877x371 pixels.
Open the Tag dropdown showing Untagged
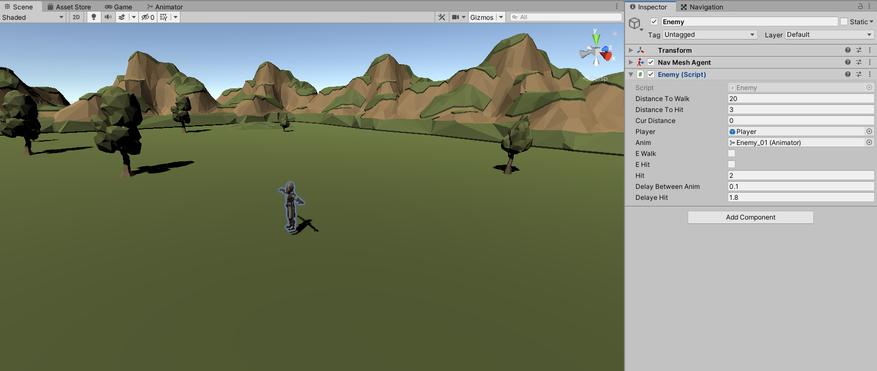click(710, 35)
